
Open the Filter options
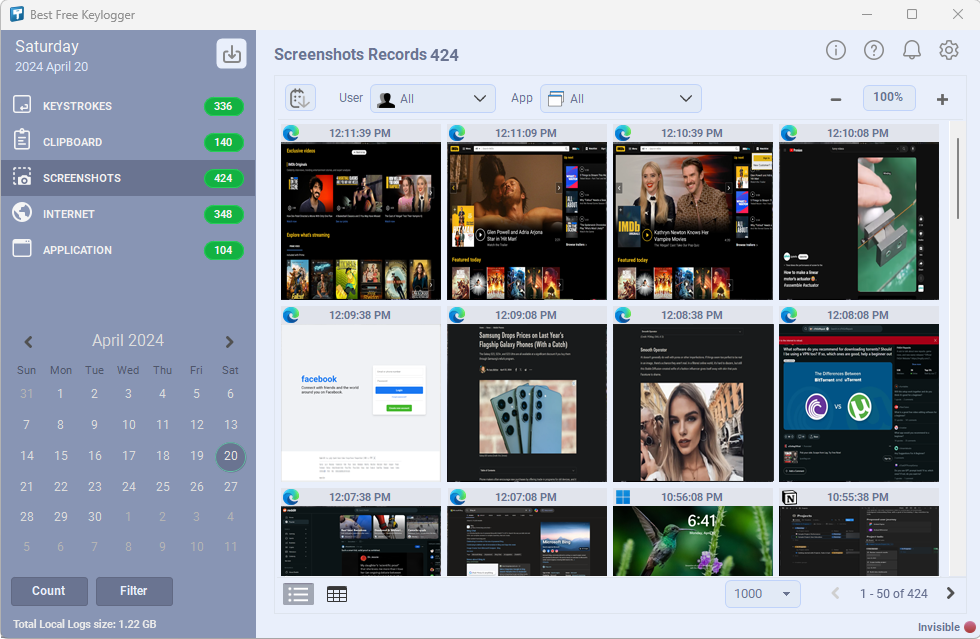coord(134,591)
